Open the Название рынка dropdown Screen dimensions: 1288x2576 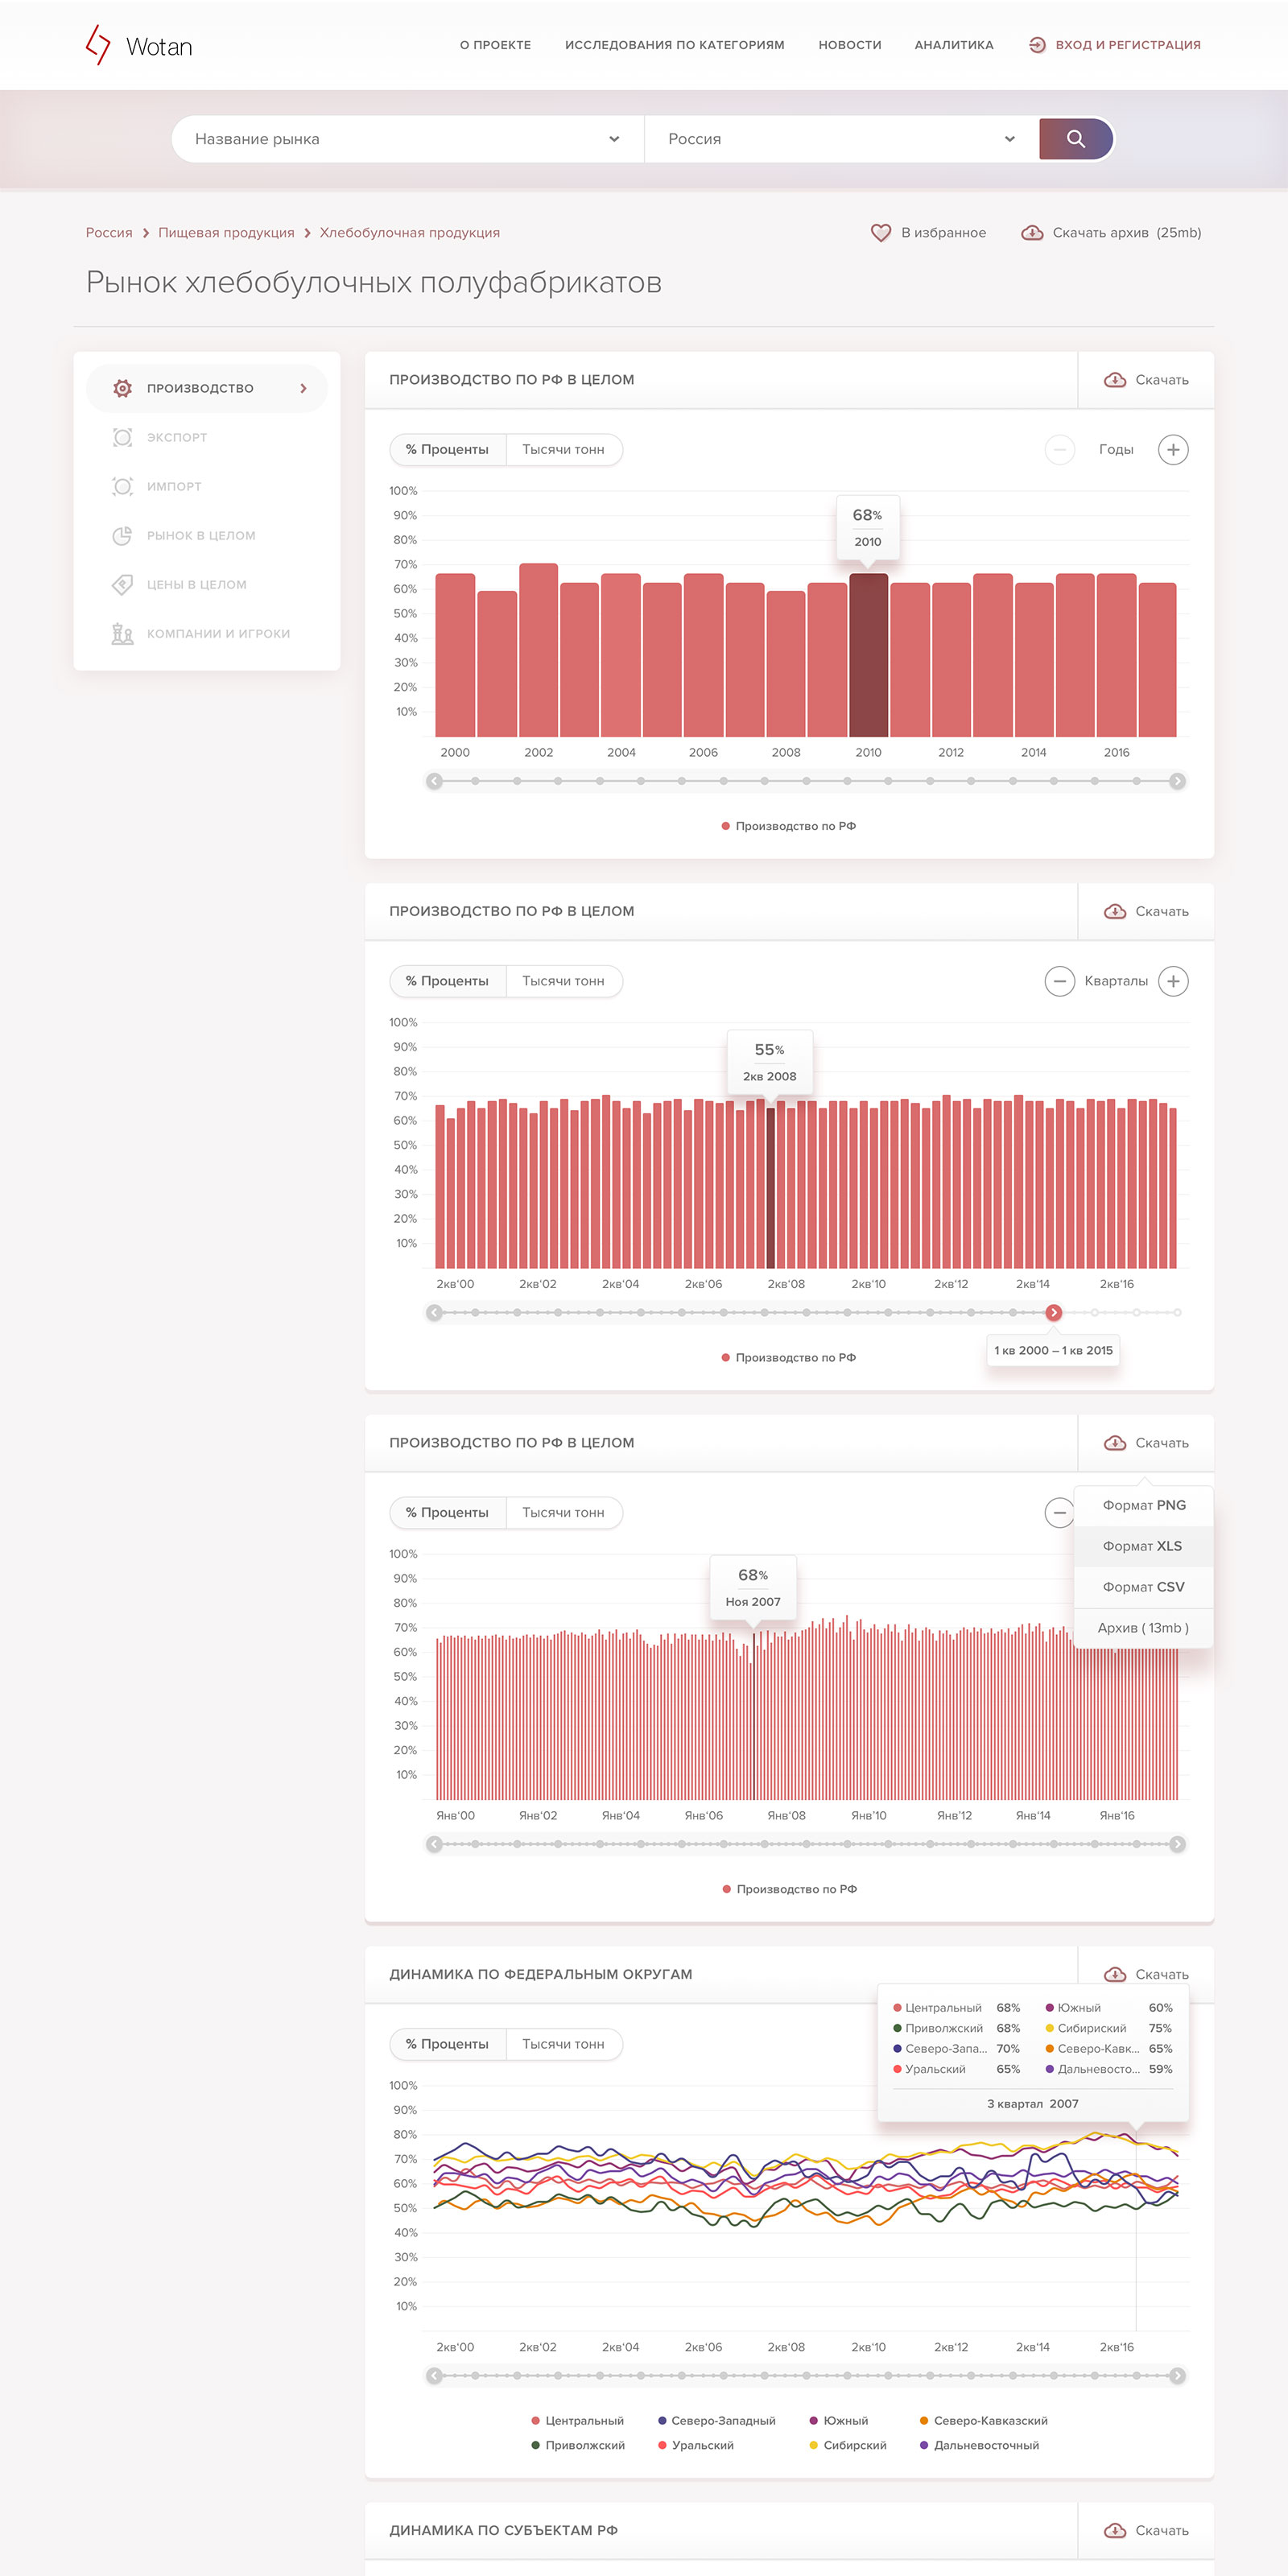[407, 139]
